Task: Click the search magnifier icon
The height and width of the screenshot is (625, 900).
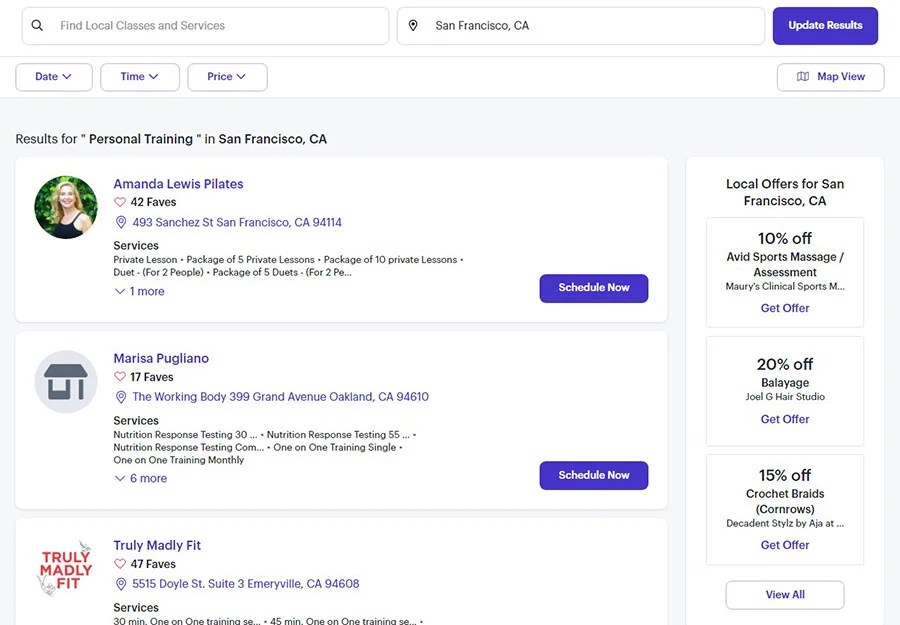Action: point(37,25)
